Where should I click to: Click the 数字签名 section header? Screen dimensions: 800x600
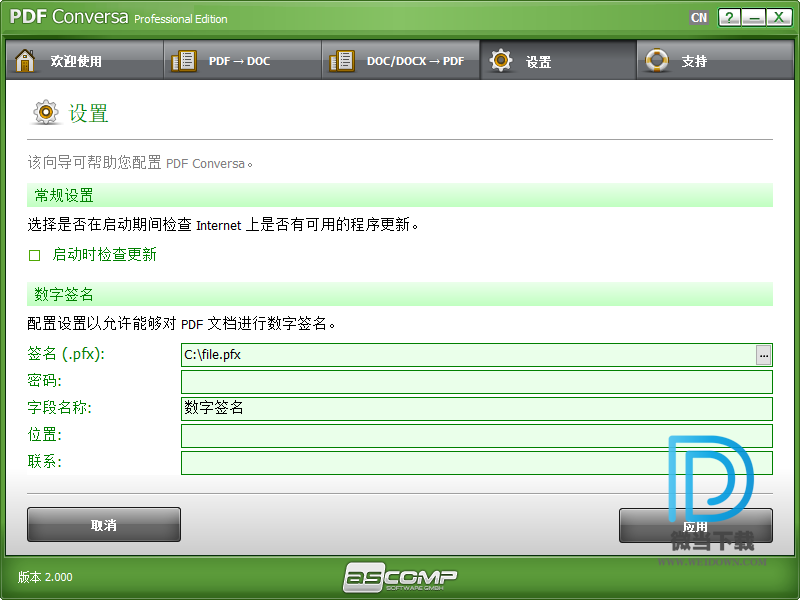(x=400, y=294)
